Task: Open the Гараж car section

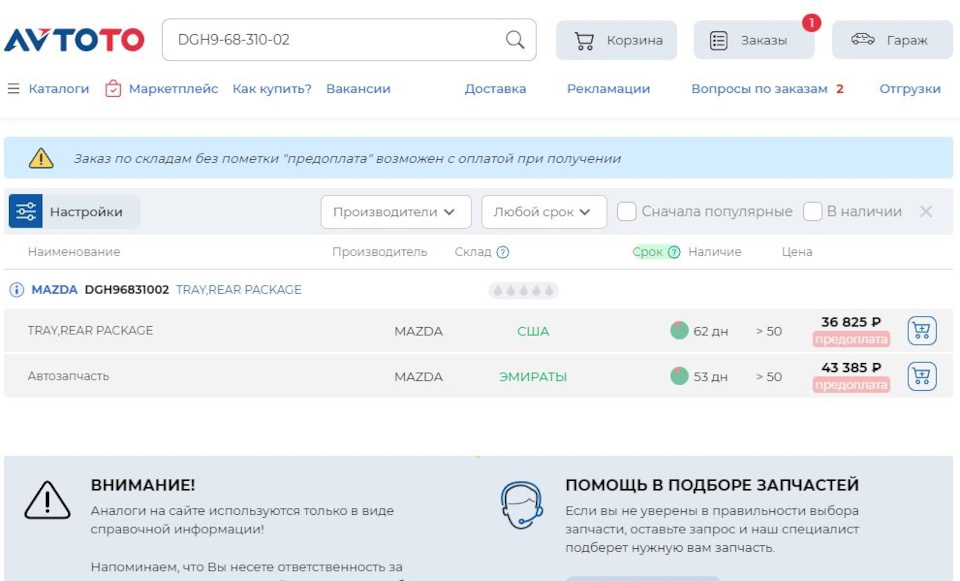Action: pyautogui.click(x=892, y=39)
